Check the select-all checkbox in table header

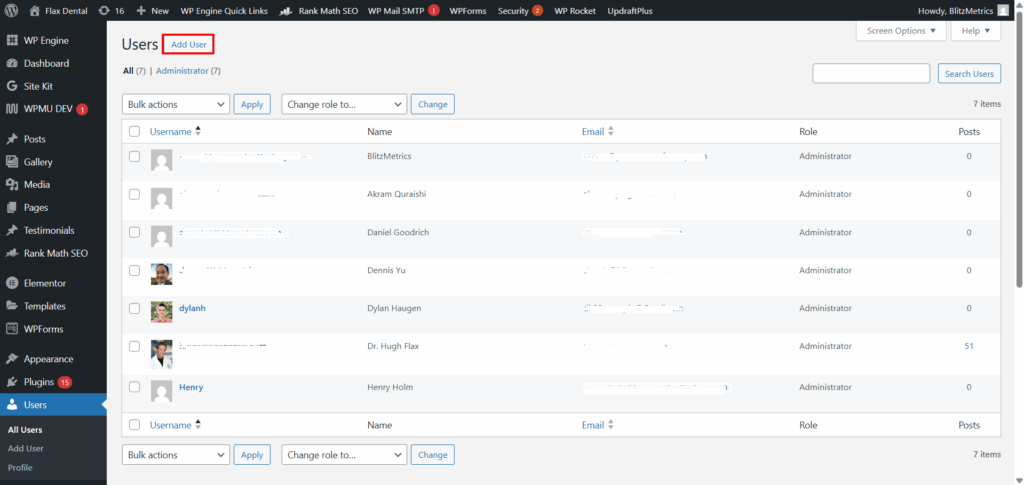pyautogui.click(x=134, y=132)
